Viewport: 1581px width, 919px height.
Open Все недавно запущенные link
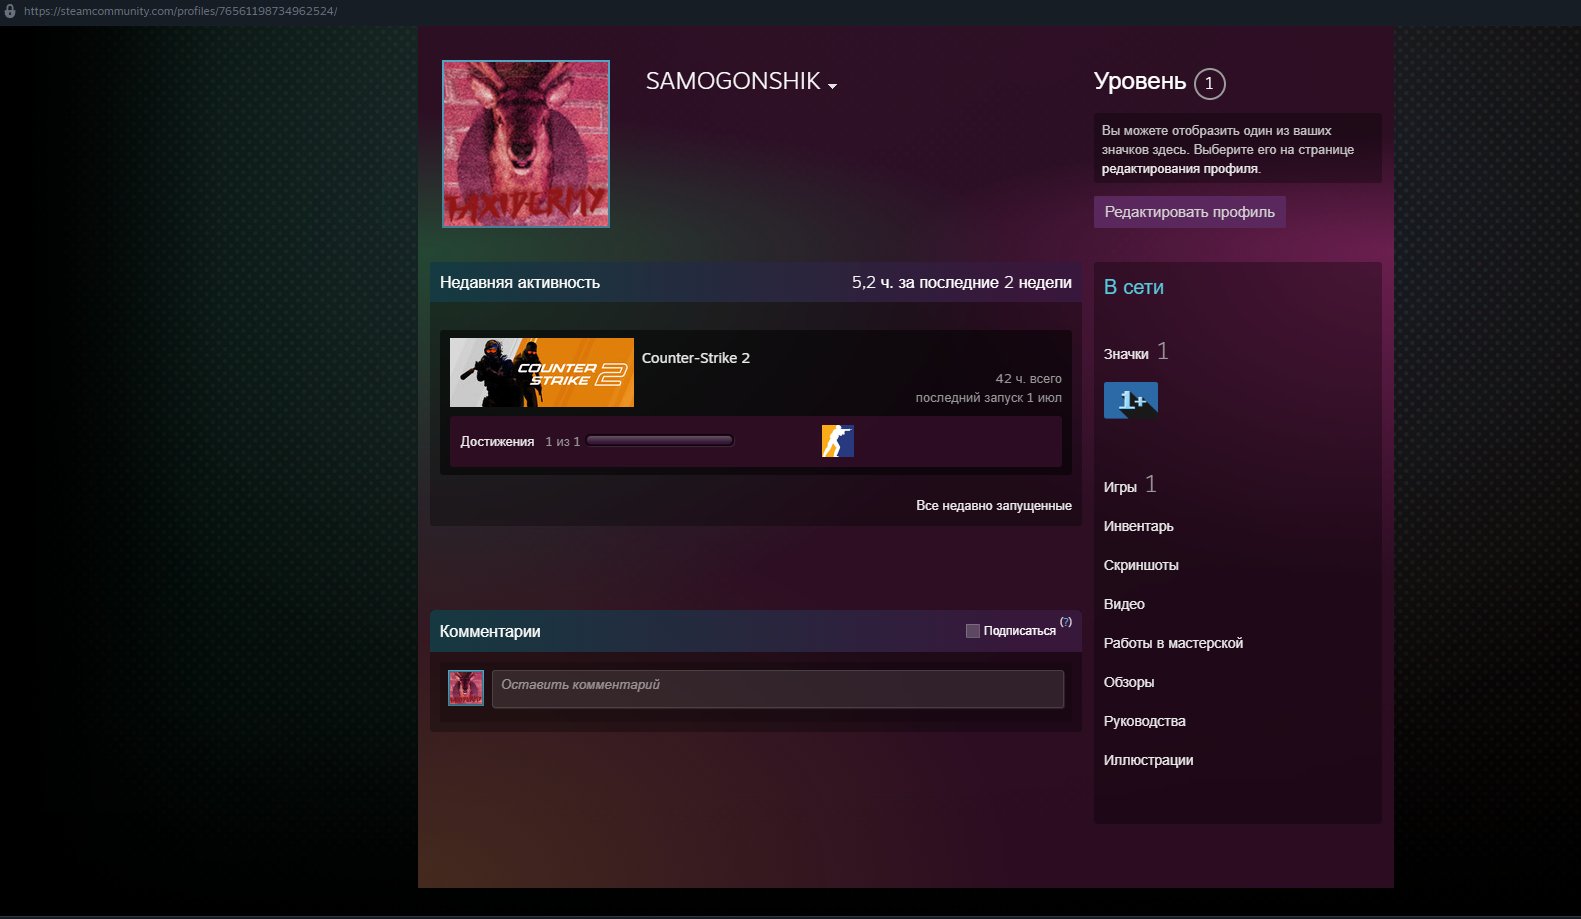994,506
